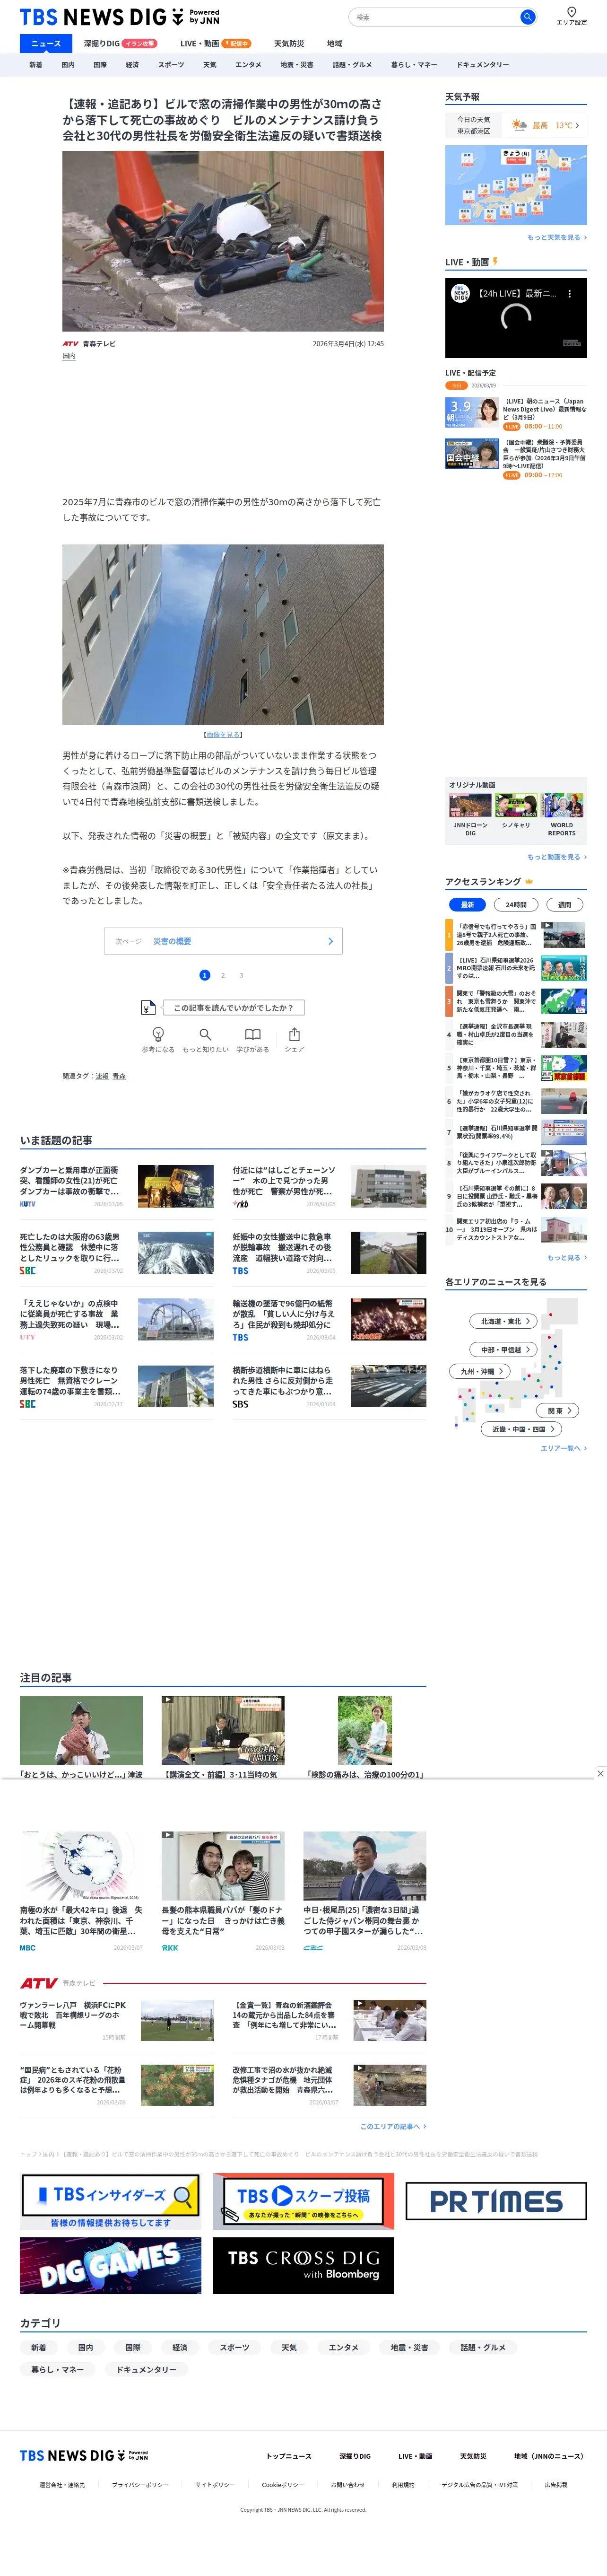Expand 中部・甲信越 area news

[x=504, y=1349]
